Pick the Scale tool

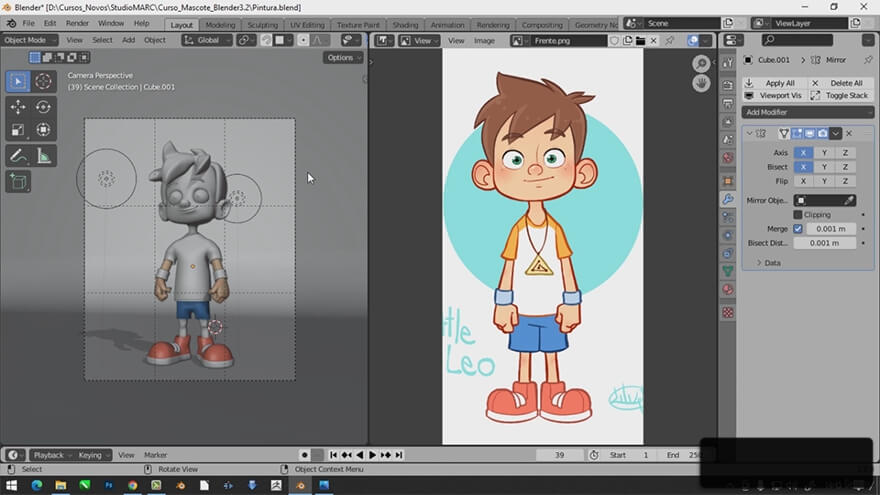click(18, 130)
